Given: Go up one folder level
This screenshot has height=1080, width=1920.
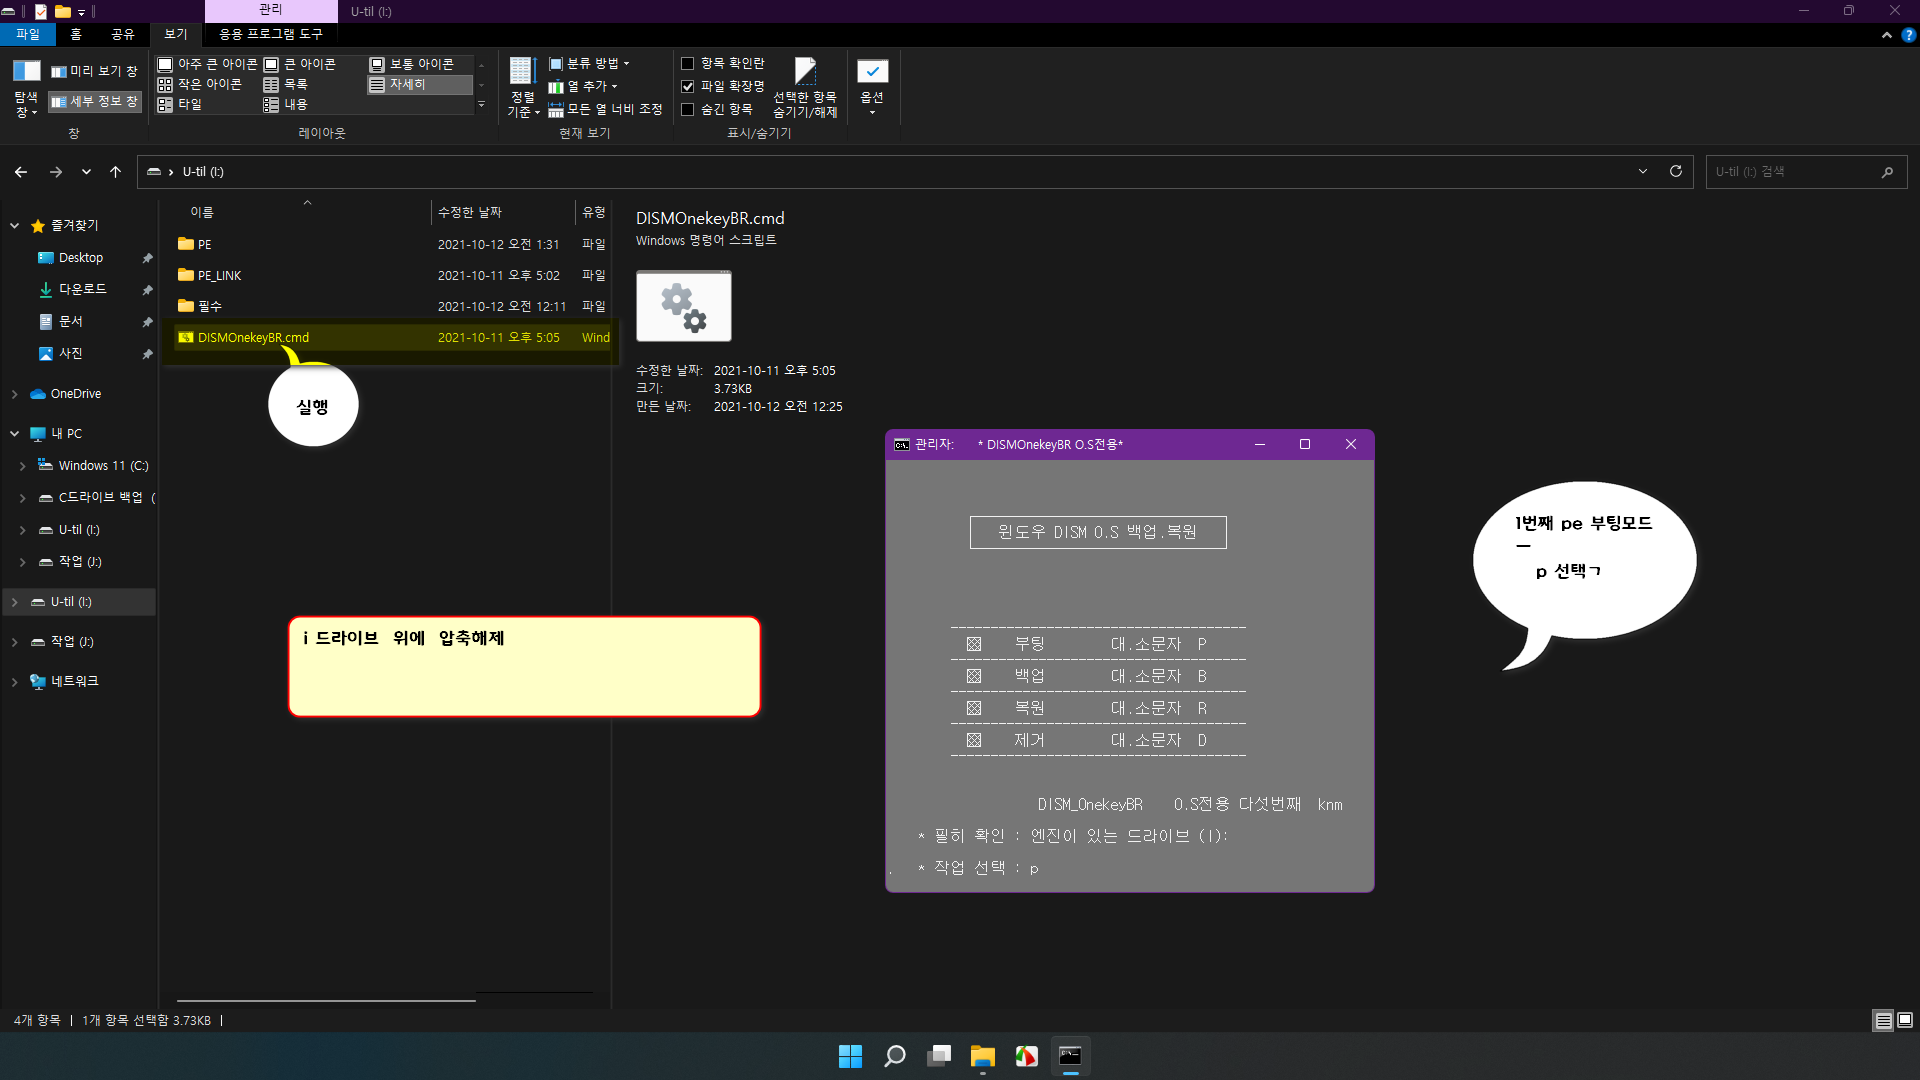Looking at the screenshot, I should tap(116, 172).
